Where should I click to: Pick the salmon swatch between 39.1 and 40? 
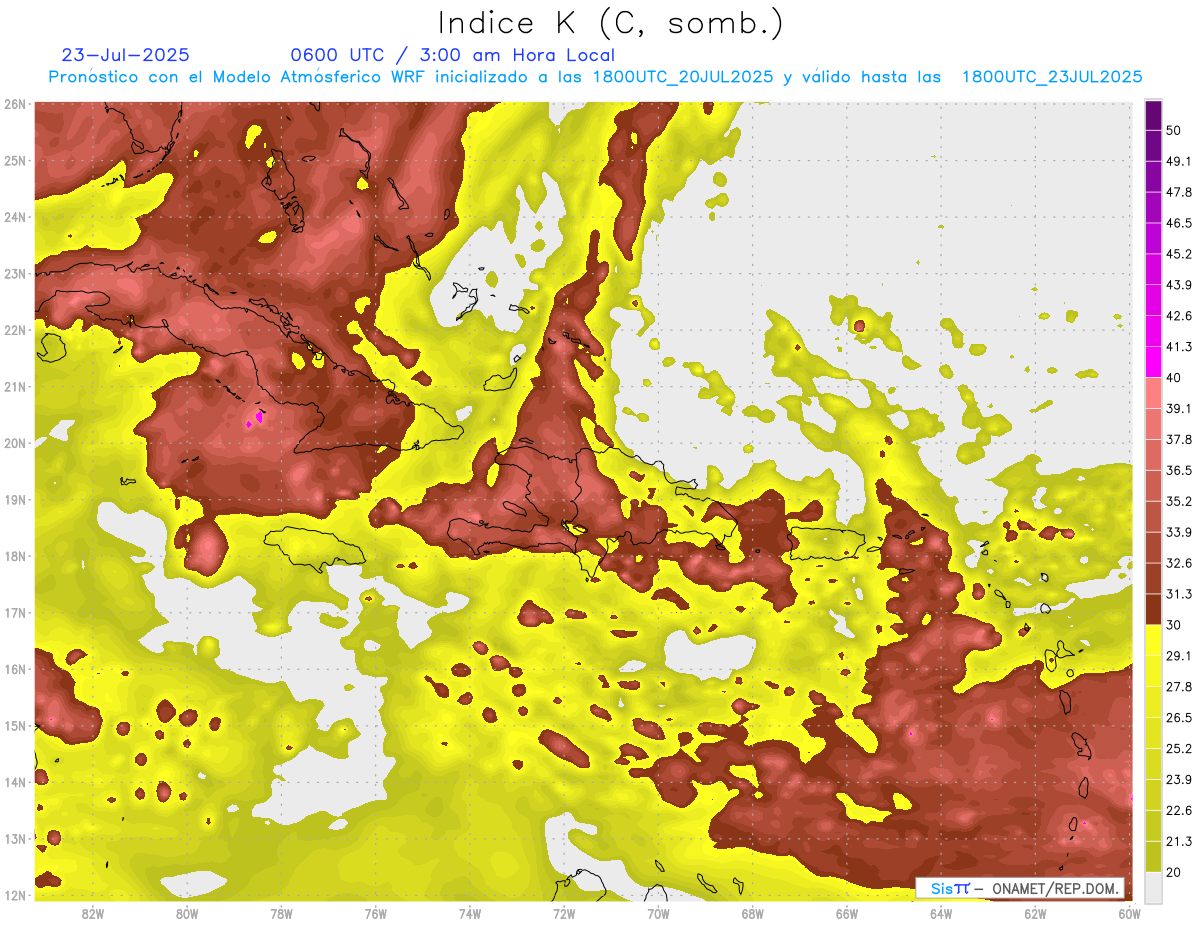click(1153, 393)
